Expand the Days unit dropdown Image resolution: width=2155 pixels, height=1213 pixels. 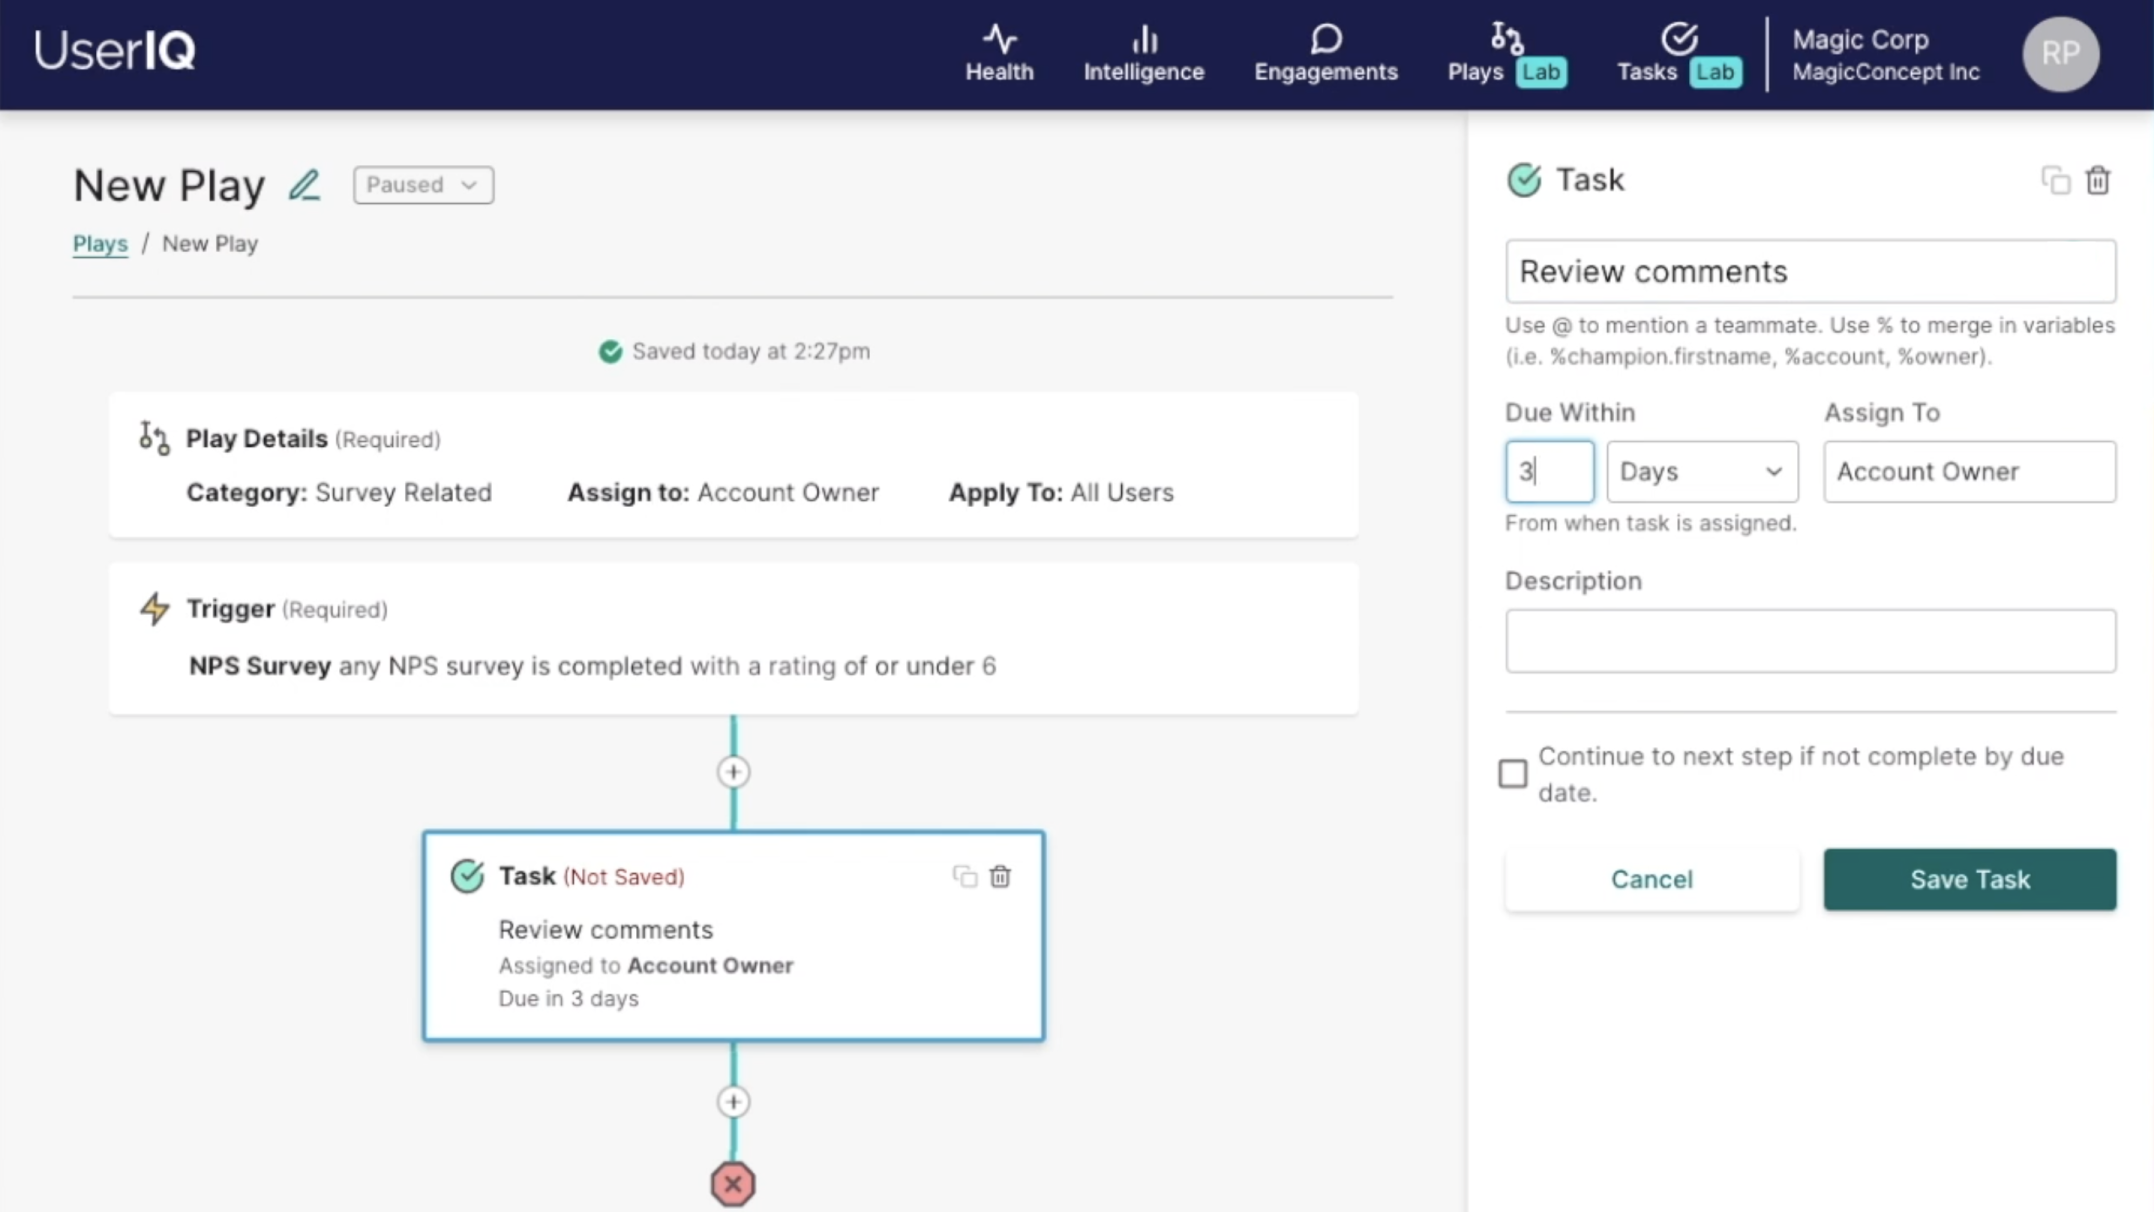(1701, 471)
